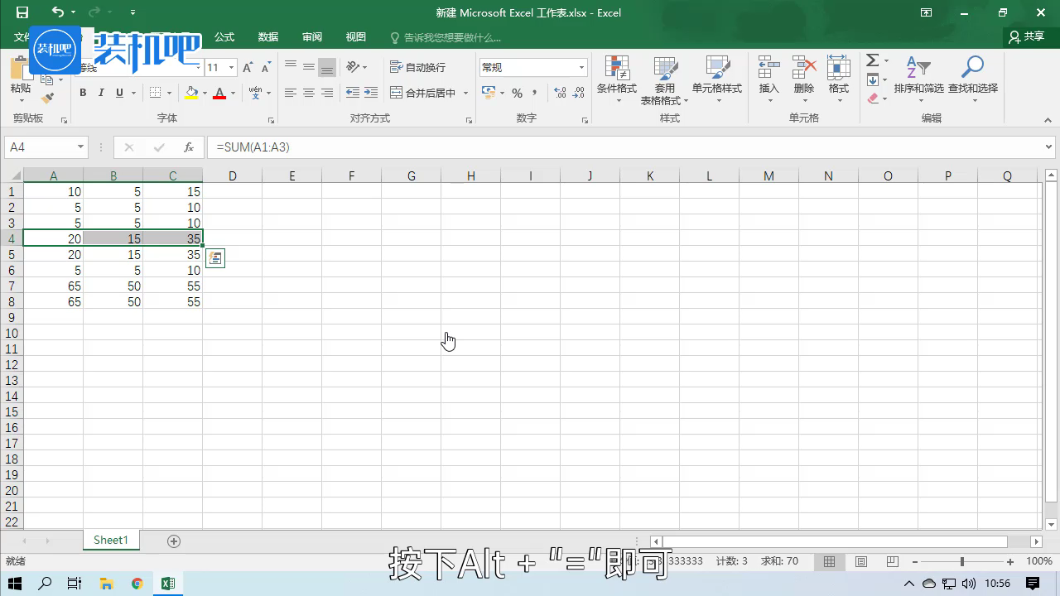Click the AutoSum sigma icon
The height and width of the screenshot is (596, 1060).
tap(872, 61)
